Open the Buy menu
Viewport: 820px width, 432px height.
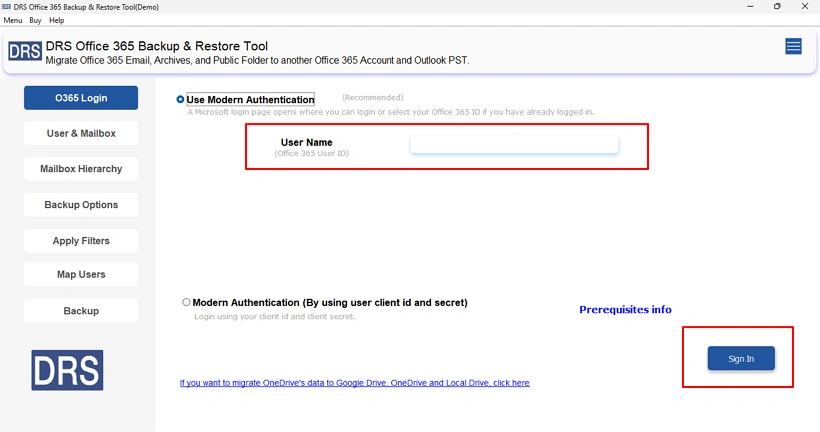pyautogui.click(x=35, y=20)
